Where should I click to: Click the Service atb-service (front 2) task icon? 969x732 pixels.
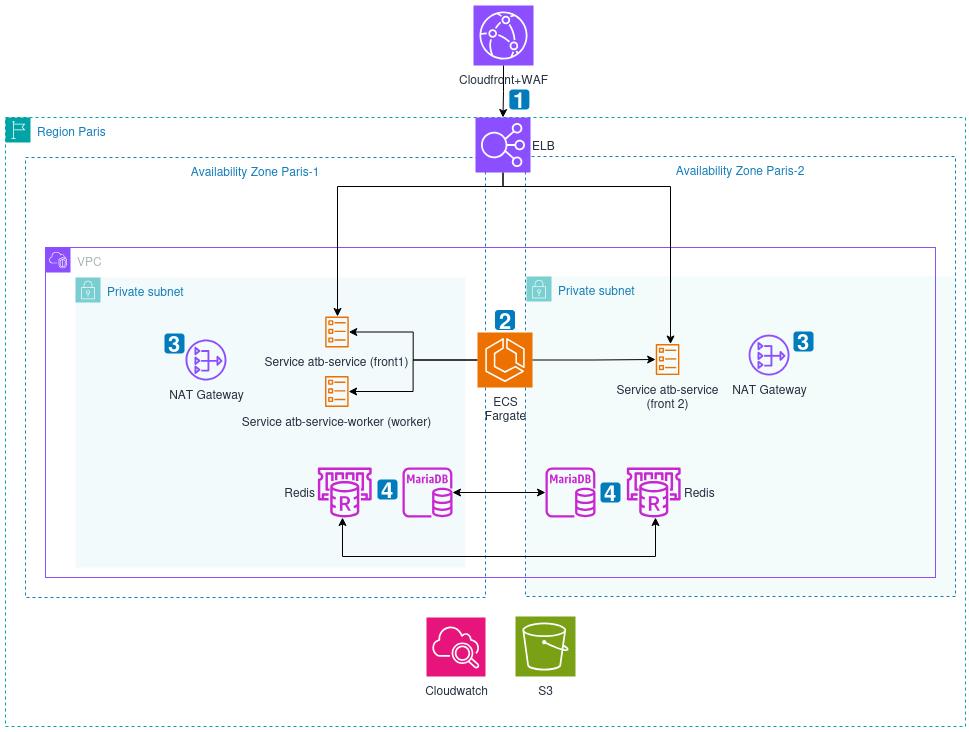[667, 357]
